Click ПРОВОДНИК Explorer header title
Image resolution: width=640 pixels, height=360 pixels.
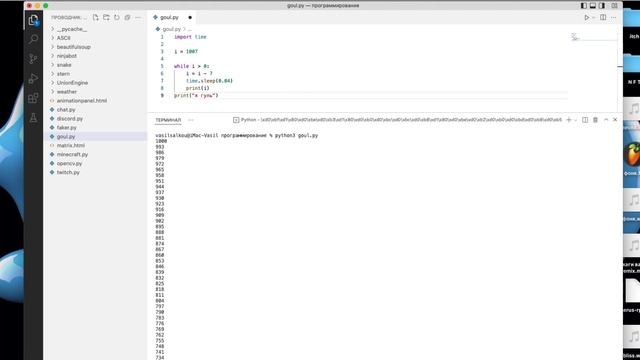(69, 18)
